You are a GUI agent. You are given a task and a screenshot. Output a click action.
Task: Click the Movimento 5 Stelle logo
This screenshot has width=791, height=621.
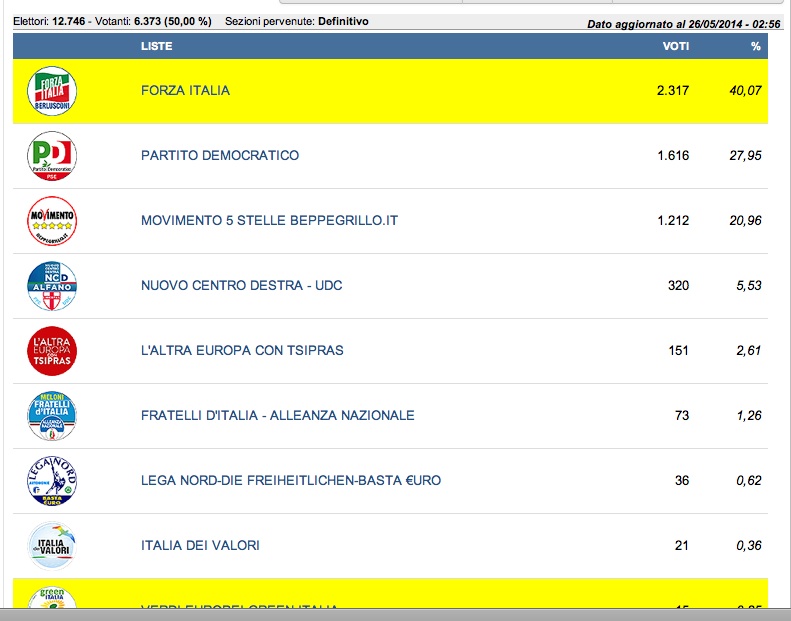point(52,221)
